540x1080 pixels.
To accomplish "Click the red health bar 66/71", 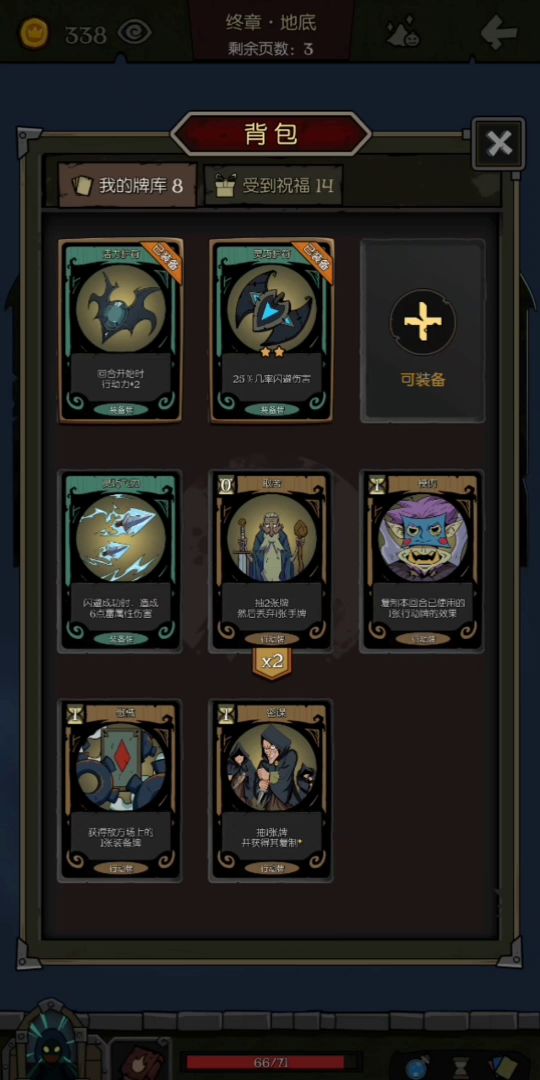I will 271,1061.
